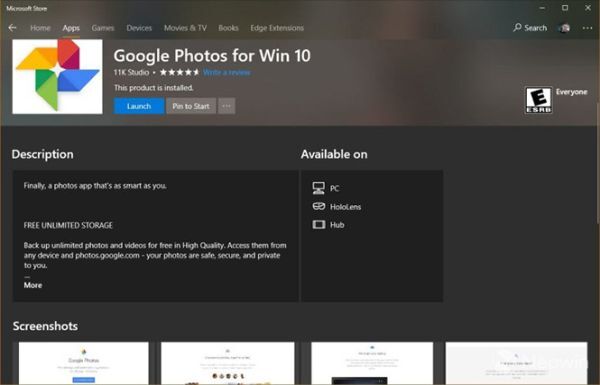Open more options beside Pin to Start
Screen dimensions: 600x385
click(227, 106)
